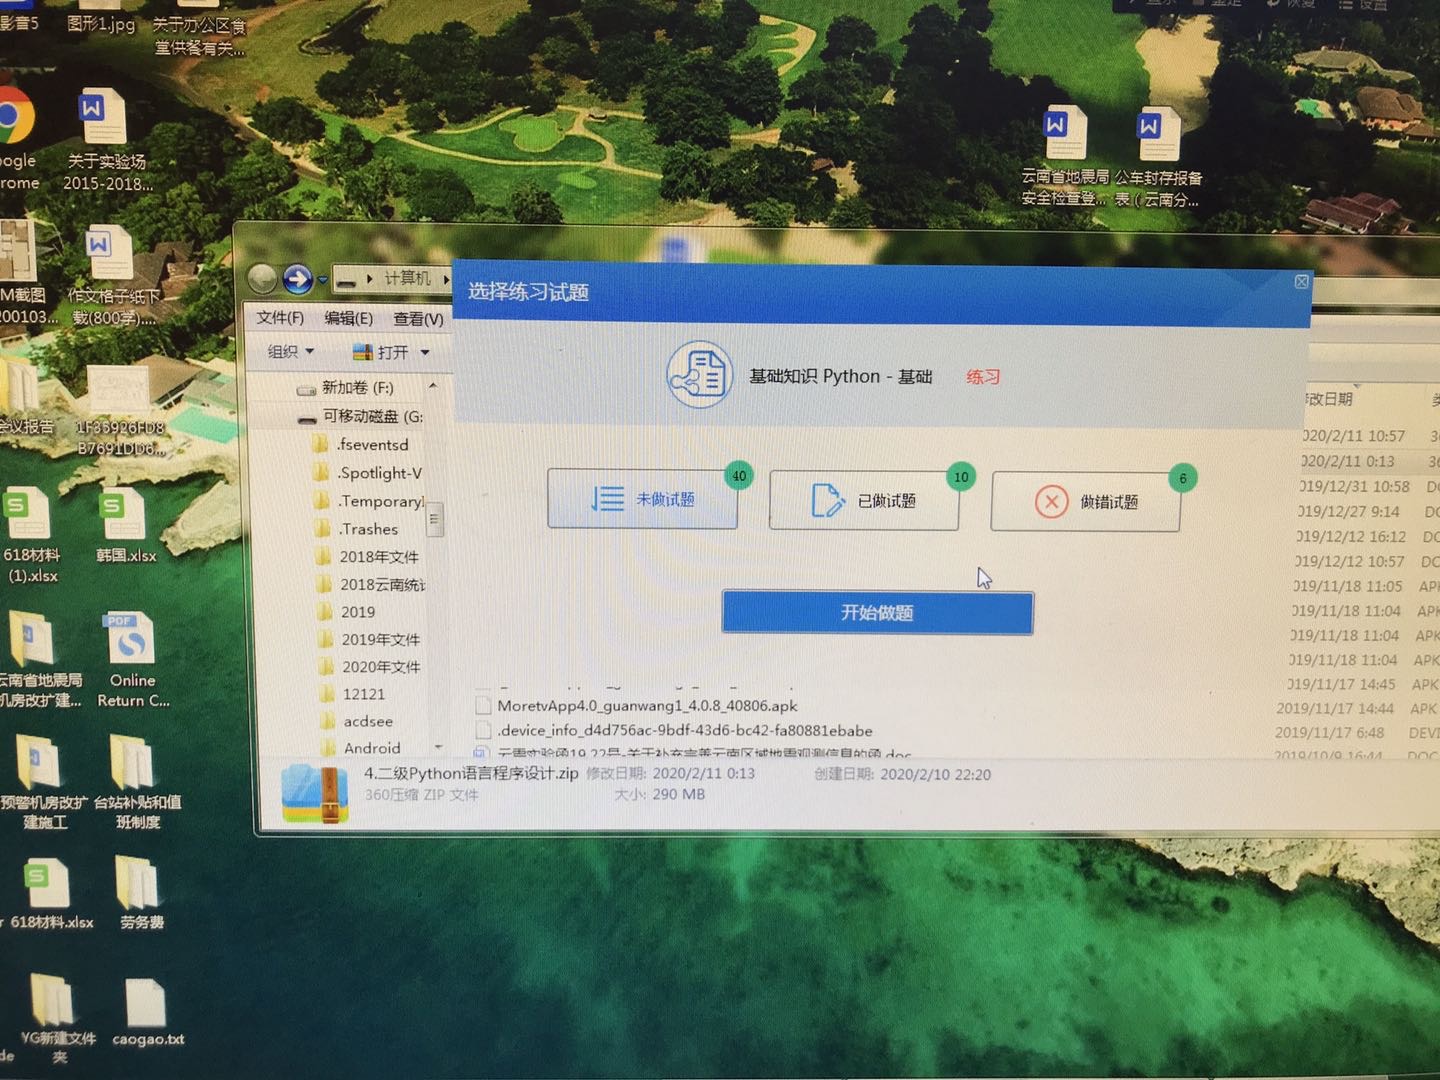Select the .fseventsd folder in tree
The image size is (1440, 1080).
362,444
